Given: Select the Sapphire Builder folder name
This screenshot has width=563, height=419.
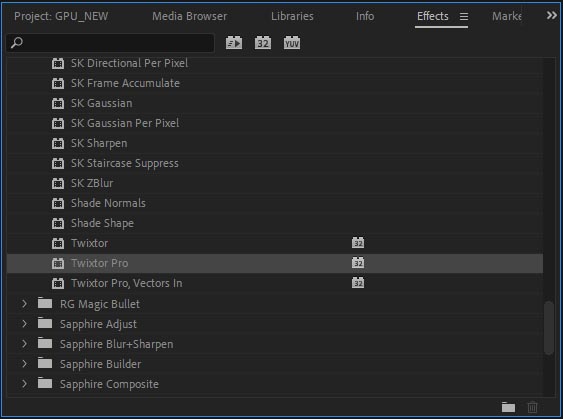Looking at the screenshot, I should [101, 364].
